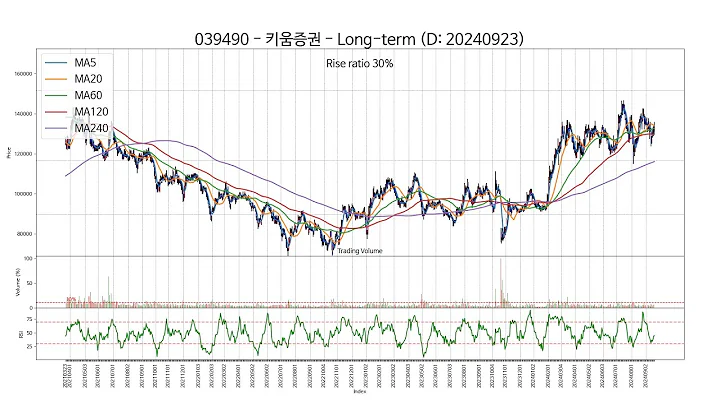
Task: Click the orange MA20 legend line swatch
Action: click(x=56, y=79)
